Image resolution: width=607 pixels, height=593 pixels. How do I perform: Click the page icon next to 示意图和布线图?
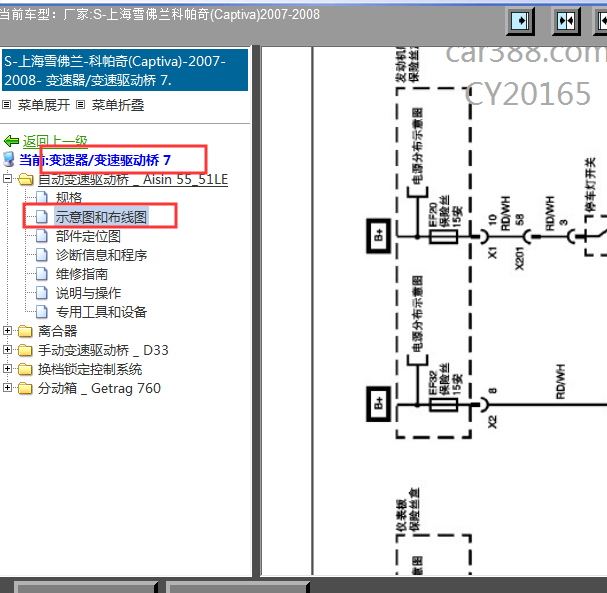tap(42, 217)
